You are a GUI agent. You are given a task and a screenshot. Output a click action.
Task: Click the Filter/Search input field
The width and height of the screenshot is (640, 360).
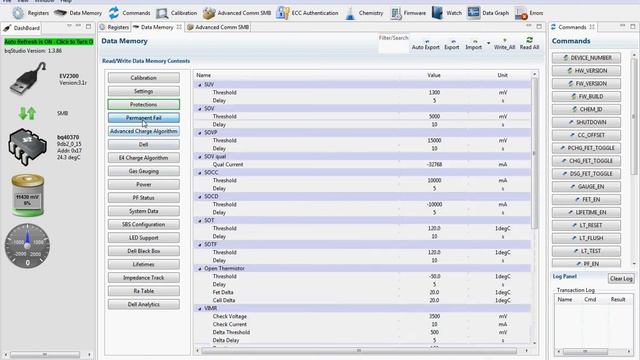coord(393,43)
